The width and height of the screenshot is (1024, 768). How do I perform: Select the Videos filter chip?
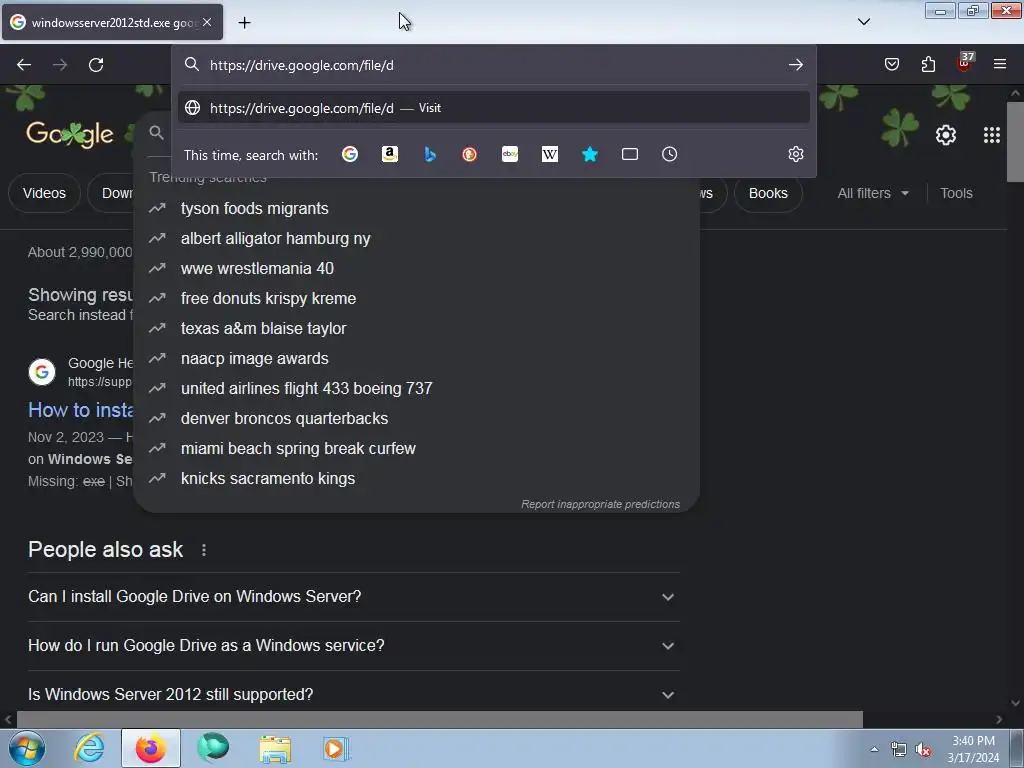(44, 193)
